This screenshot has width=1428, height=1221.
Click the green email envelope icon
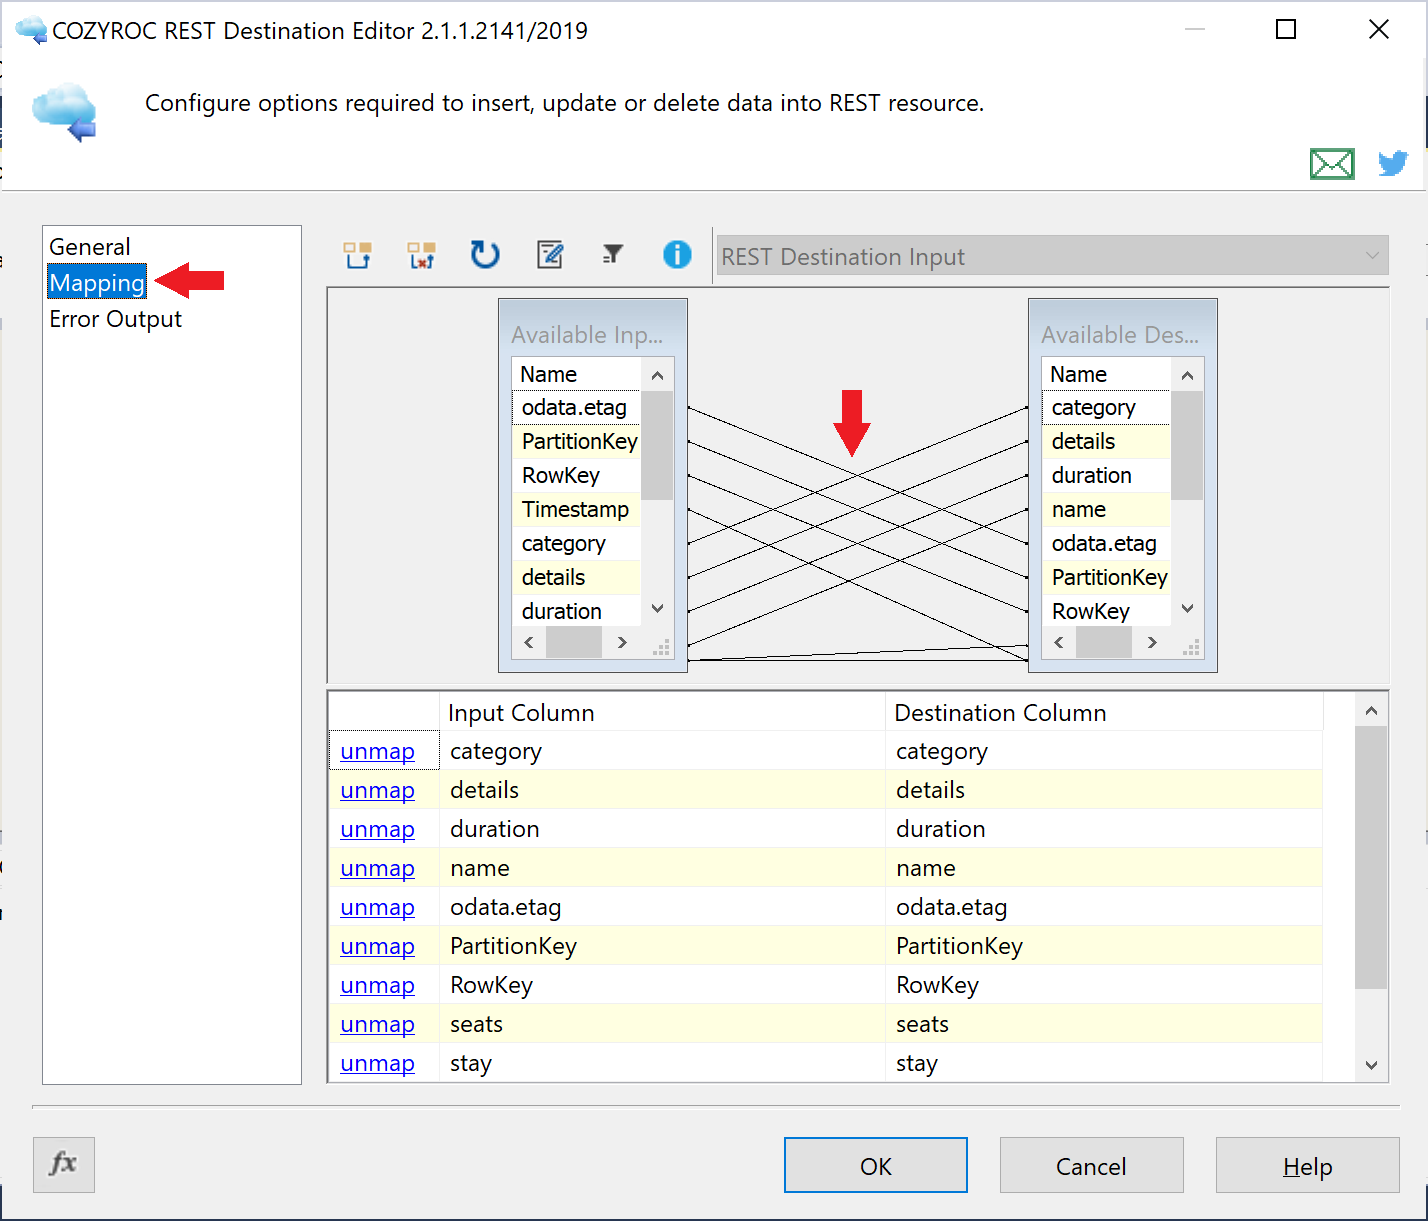[1332, 163]
